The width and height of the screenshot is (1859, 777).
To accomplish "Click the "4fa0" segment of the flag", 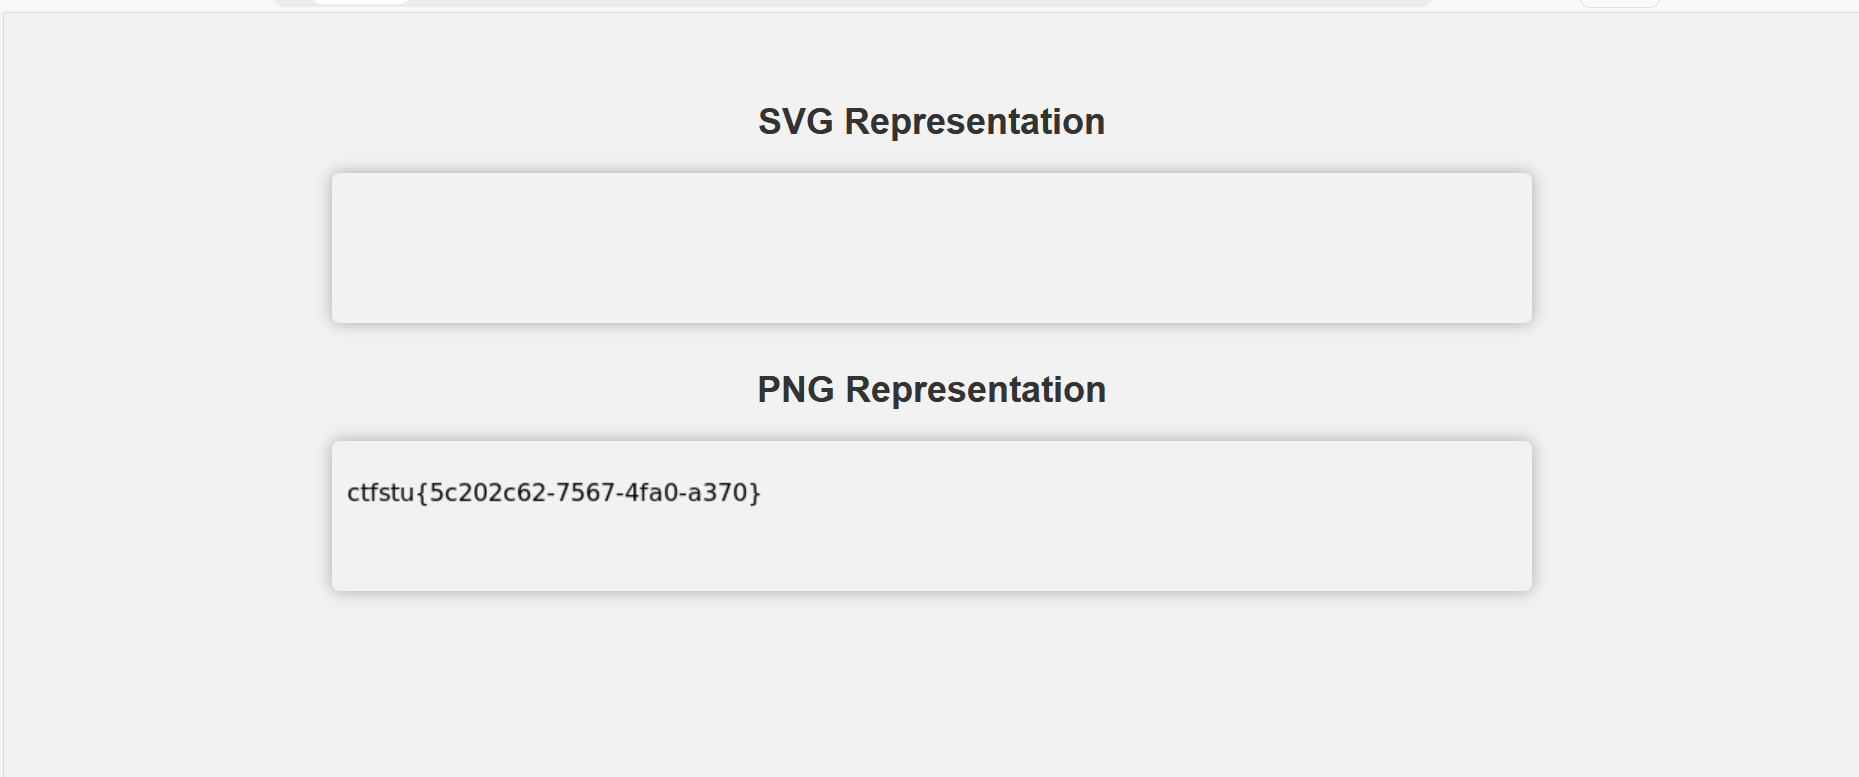I will (x=650, y=493).
